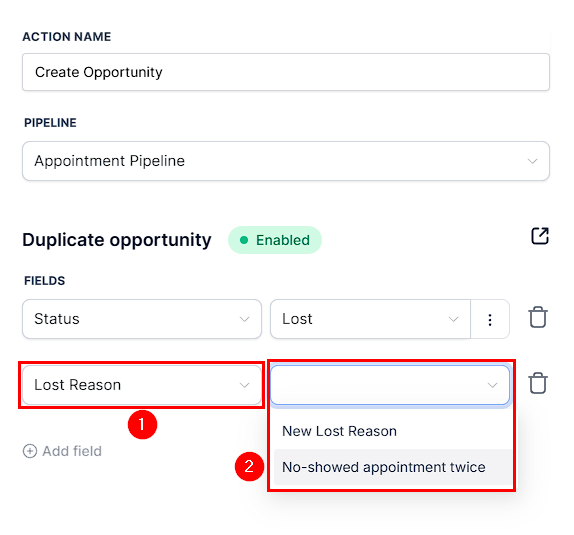Open the Lost value dropdown

pyautogui.click(x=370, y=319)
